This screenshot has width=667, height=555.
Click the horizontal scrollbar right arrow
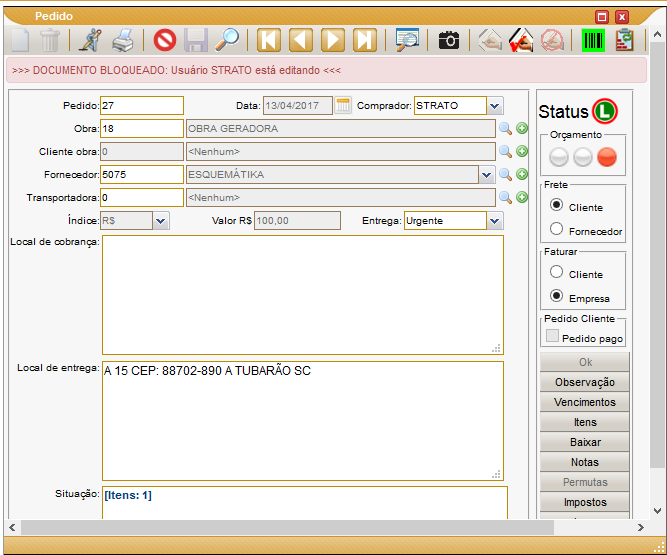pos(641,528)
